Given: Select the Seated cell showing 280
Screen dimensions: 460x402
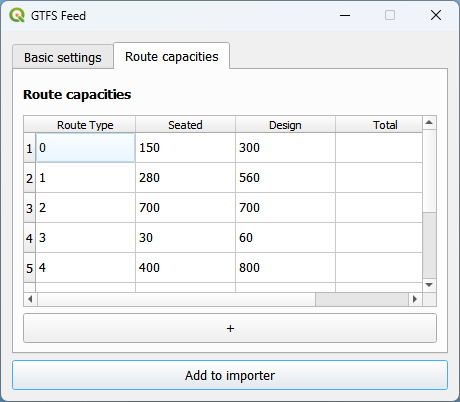Looking at the screenshot, I should click(185, 178).
